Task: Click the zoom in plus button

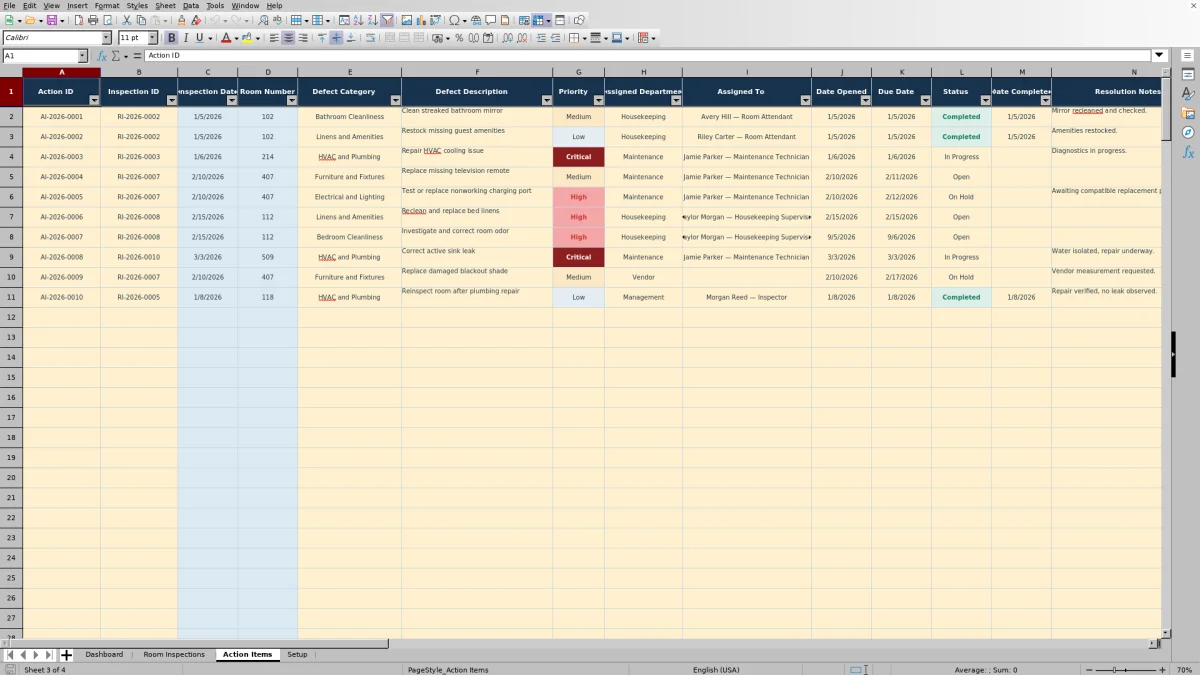Action: coord(1160,670)
